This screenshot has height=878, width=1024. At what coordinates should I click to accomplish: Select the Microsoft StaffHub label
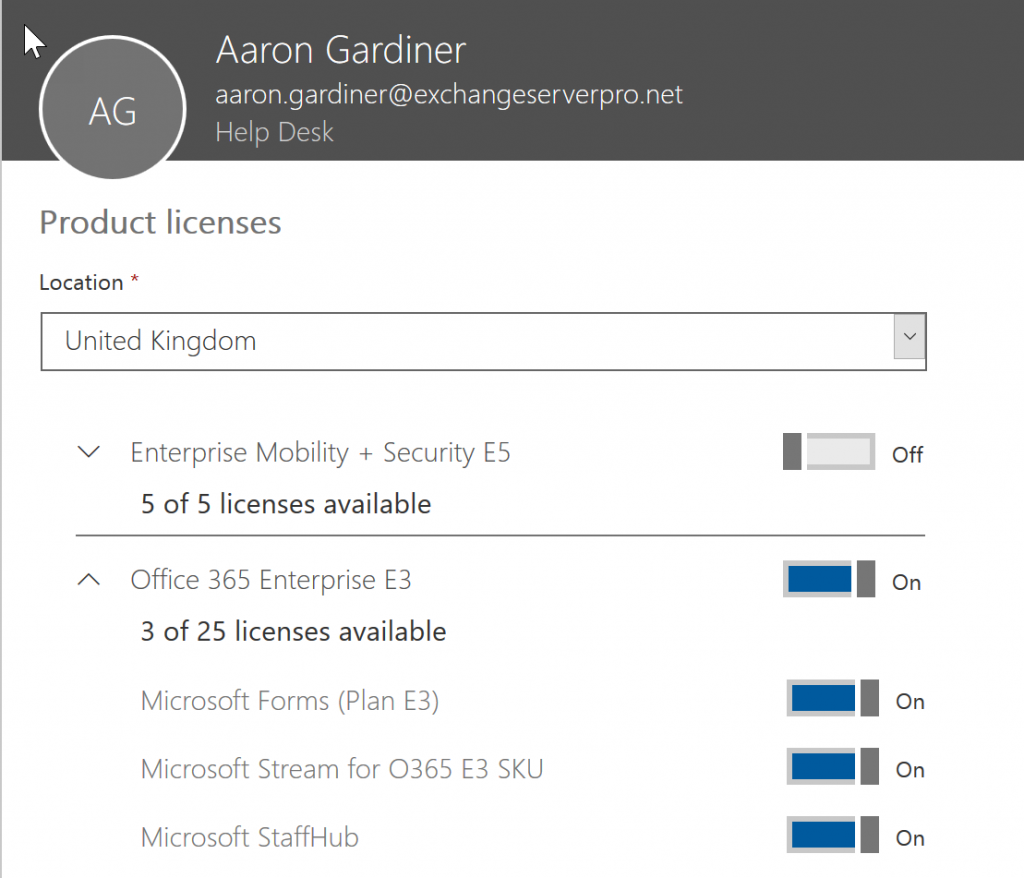(x=250, y=837)
